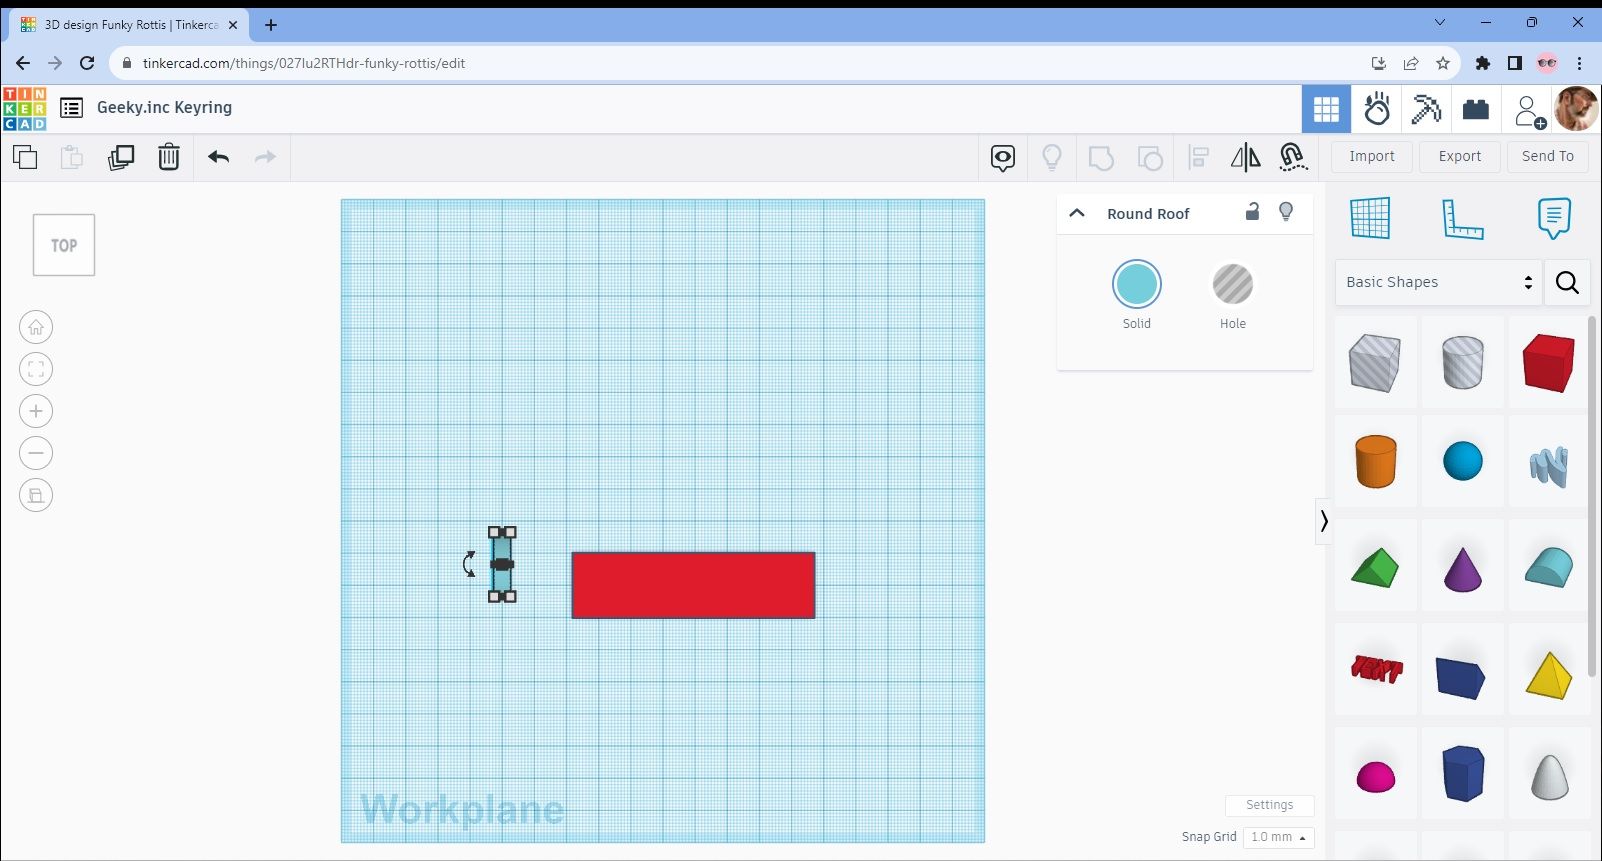1602x861 pixels.
Task: Click the Align tool icon
Action: click(1198, 157)
